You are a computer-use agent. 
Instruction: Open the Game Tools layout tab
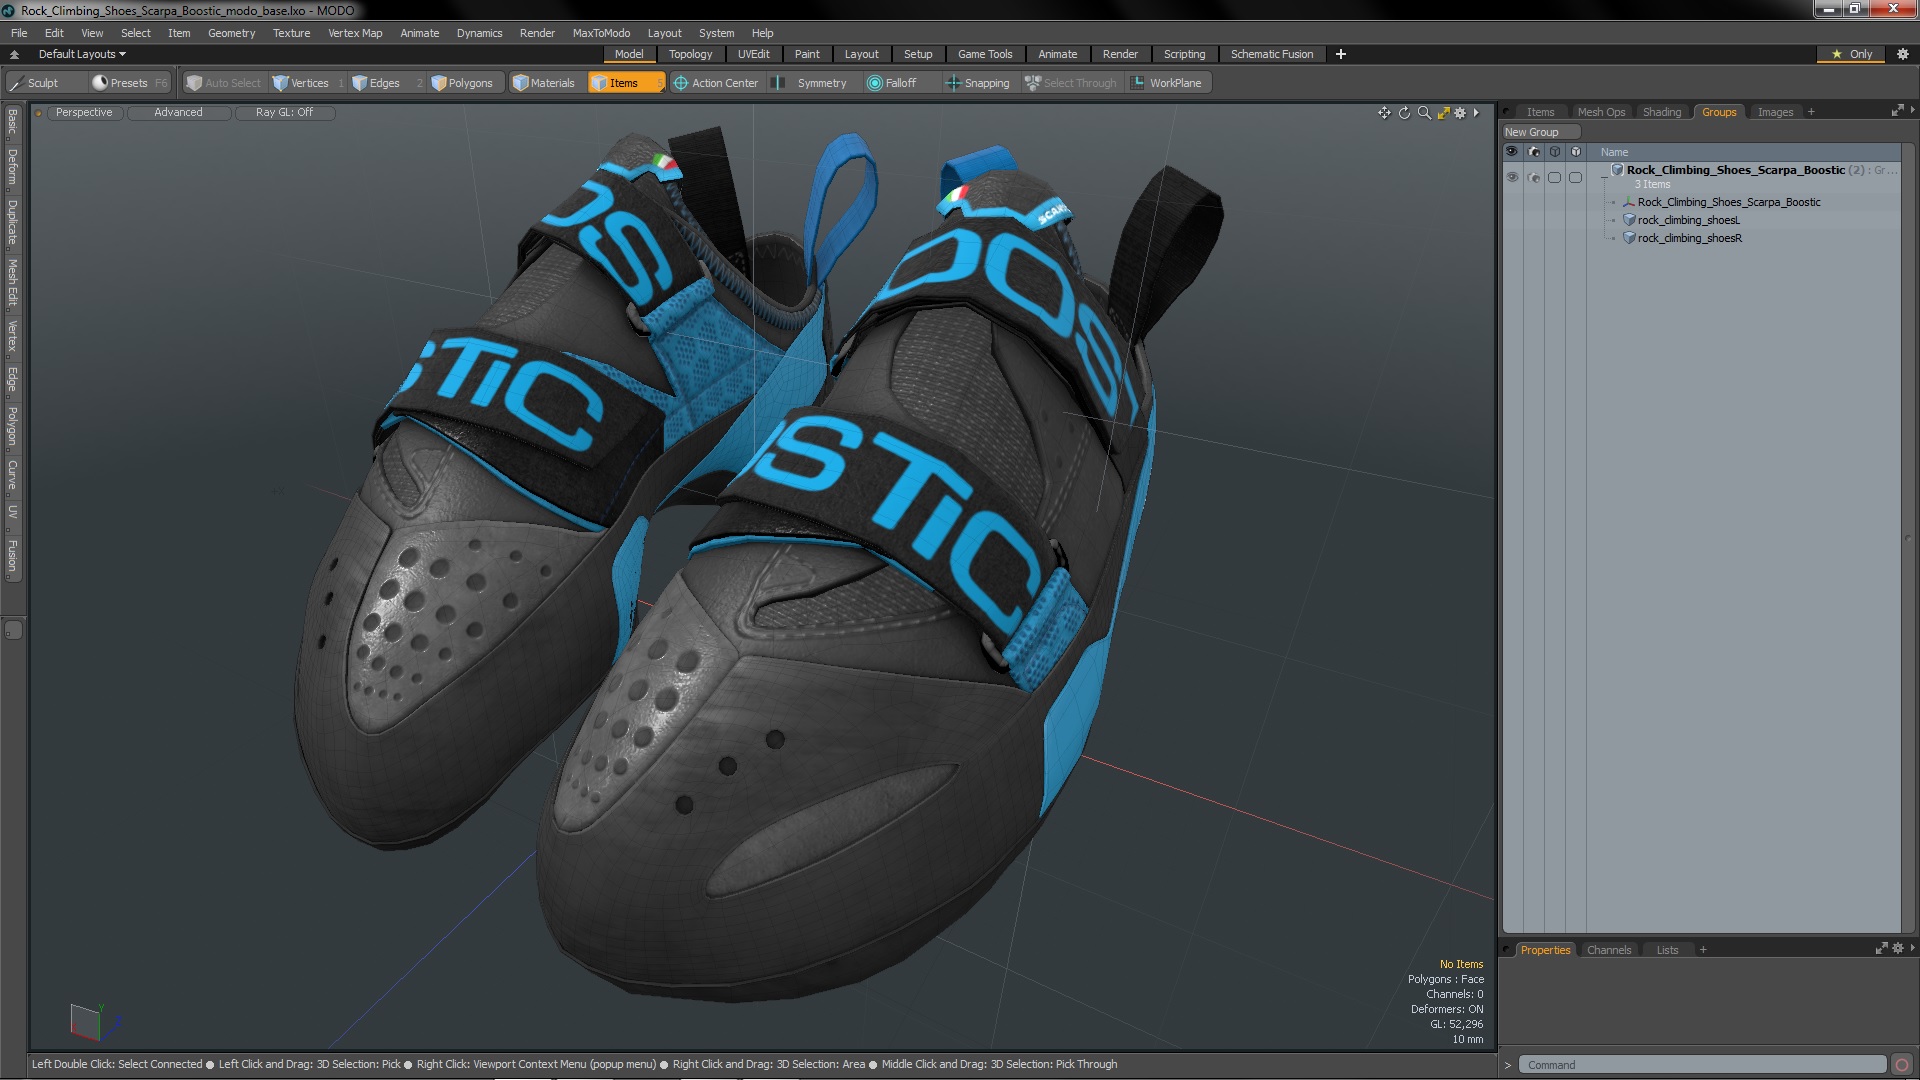(985, 54)
